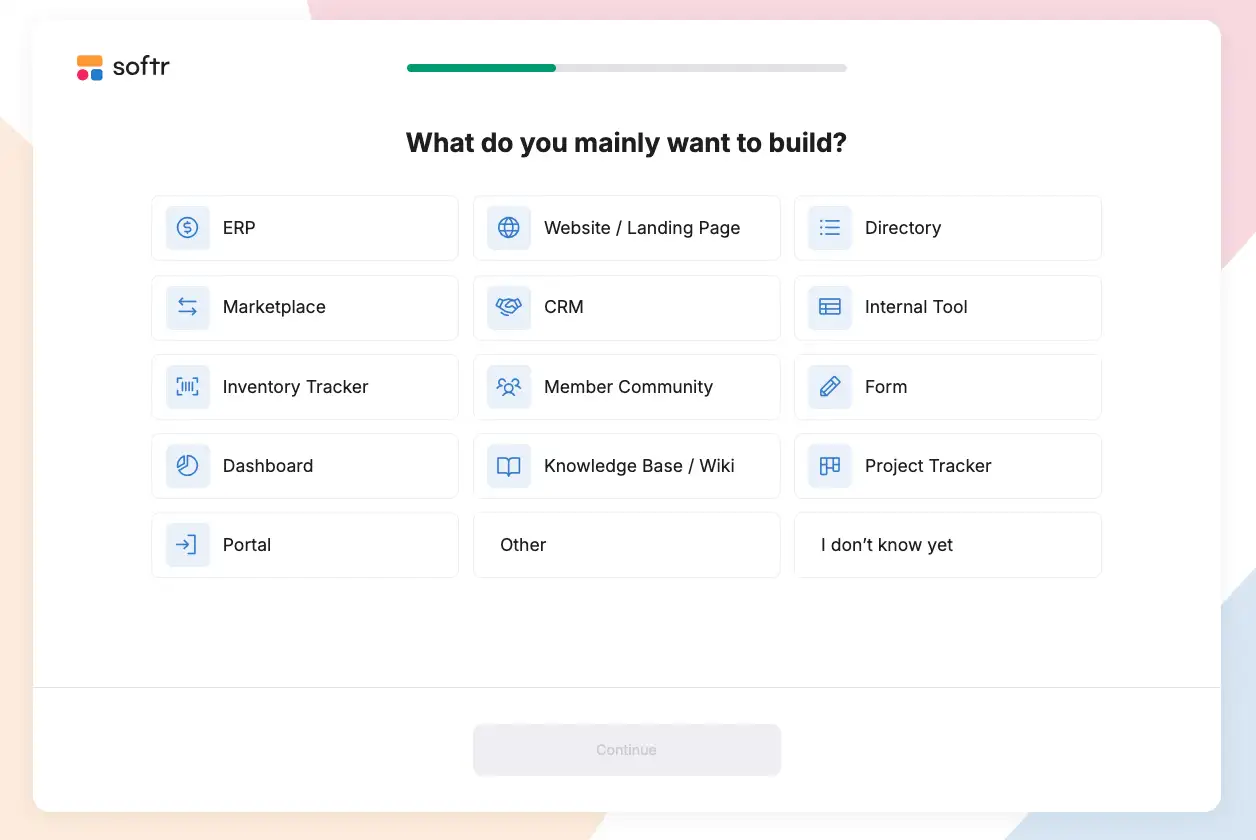Pick the Knowledge Base / Wiki label
The width and height of the screenshot is (1256, 840).
(639, 466)
